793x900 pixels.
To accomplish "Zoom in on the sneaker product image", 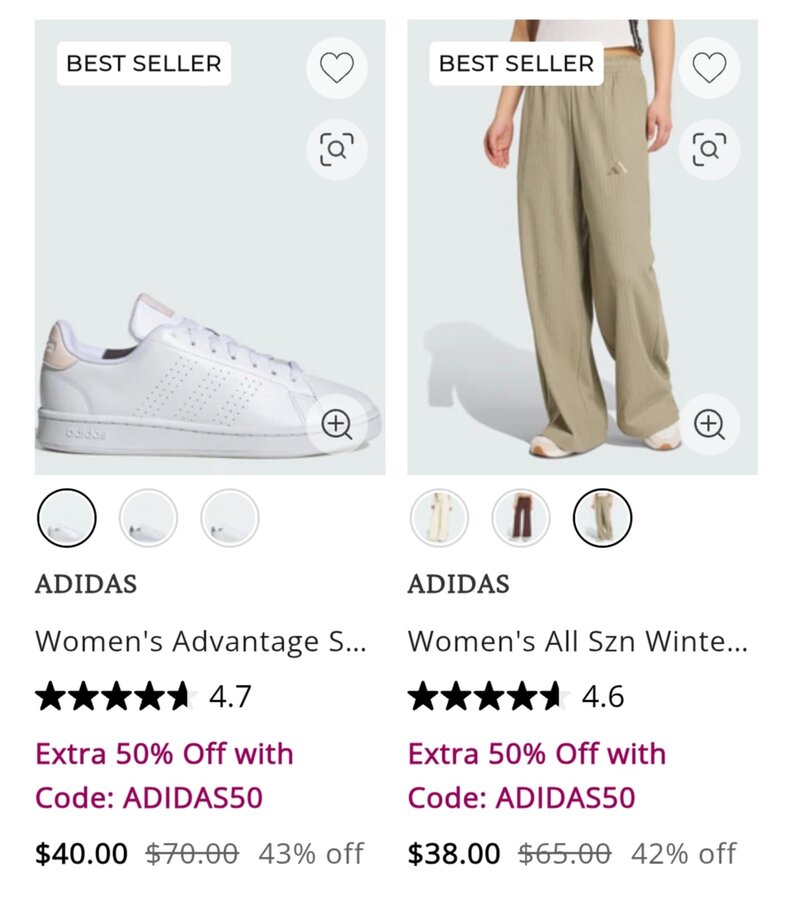I will (336, 424).
